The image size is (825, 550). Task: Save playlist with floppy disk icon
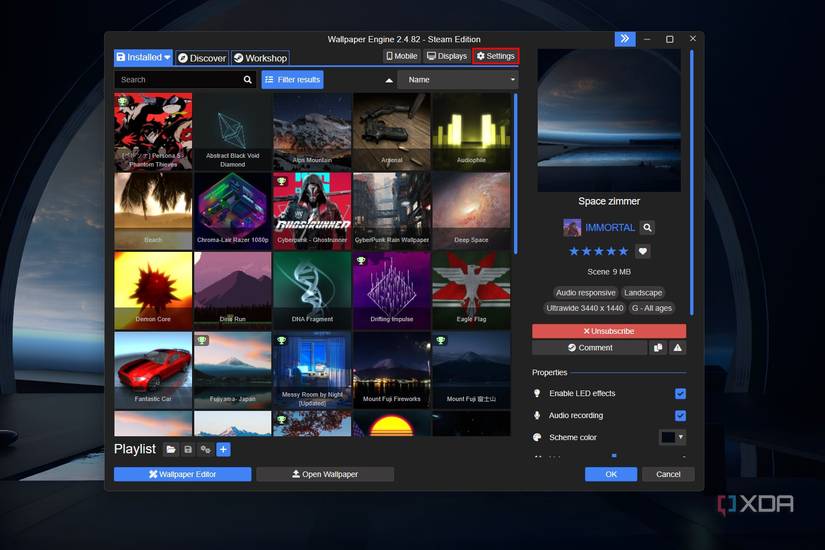click(188, 450)
